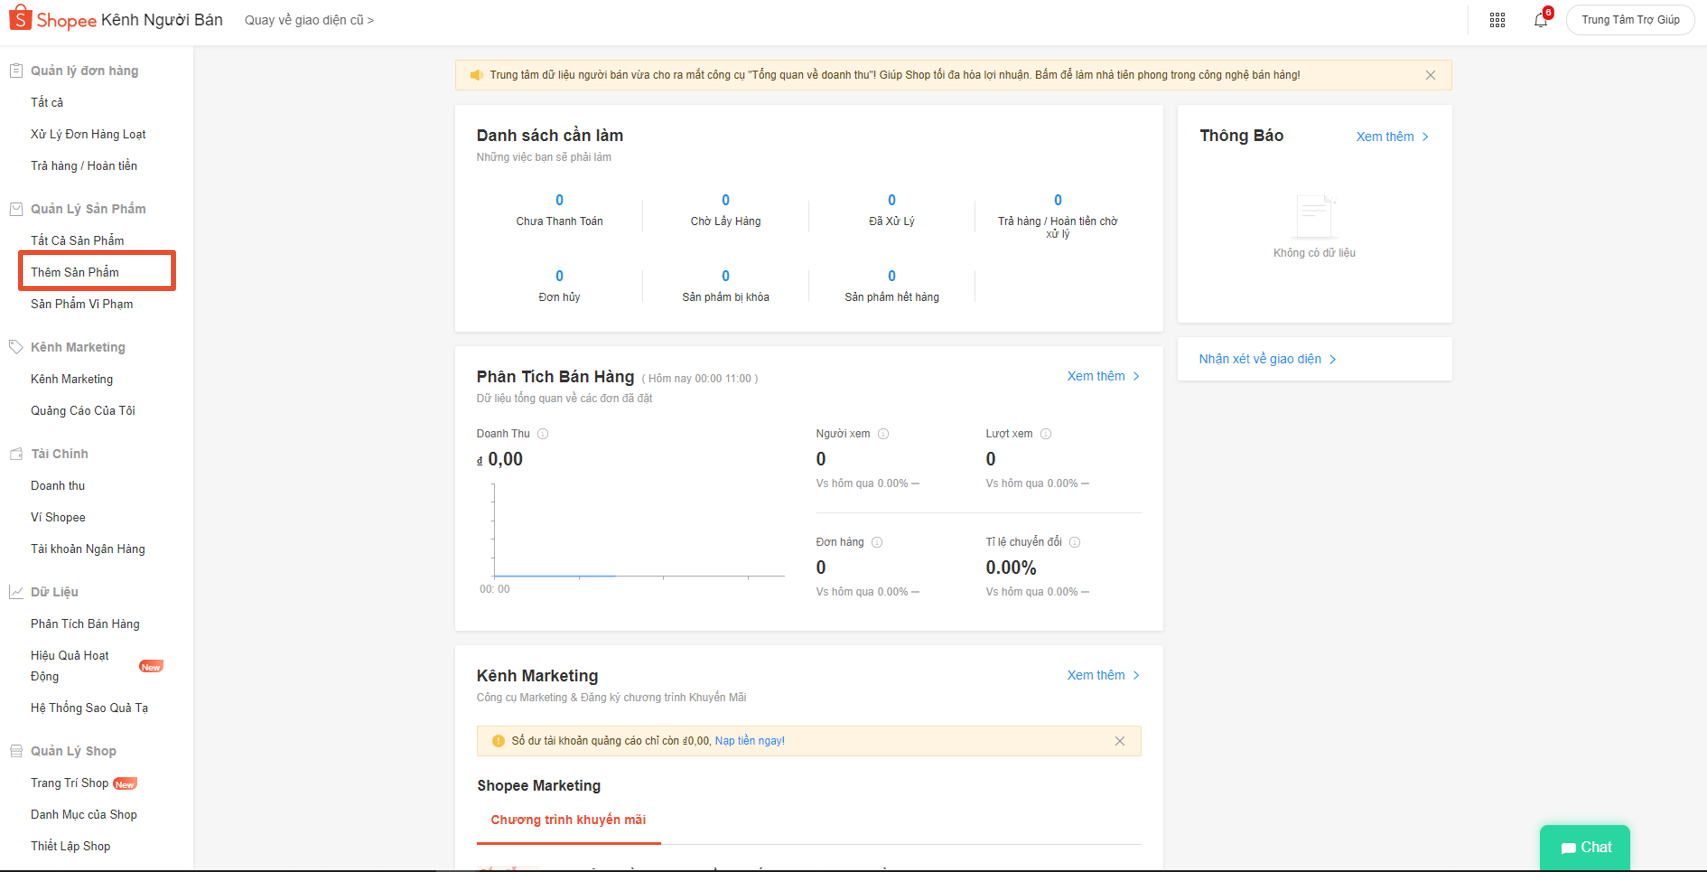Open Chờ Lấy Hàng count
Screen dimensions: 1707x872
click(726, 200)
